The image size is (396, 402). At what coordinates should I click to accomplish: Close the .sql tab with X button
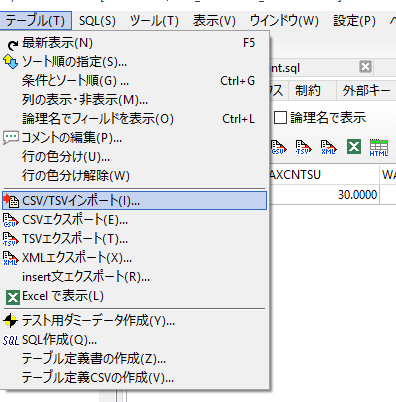(365, 67)
